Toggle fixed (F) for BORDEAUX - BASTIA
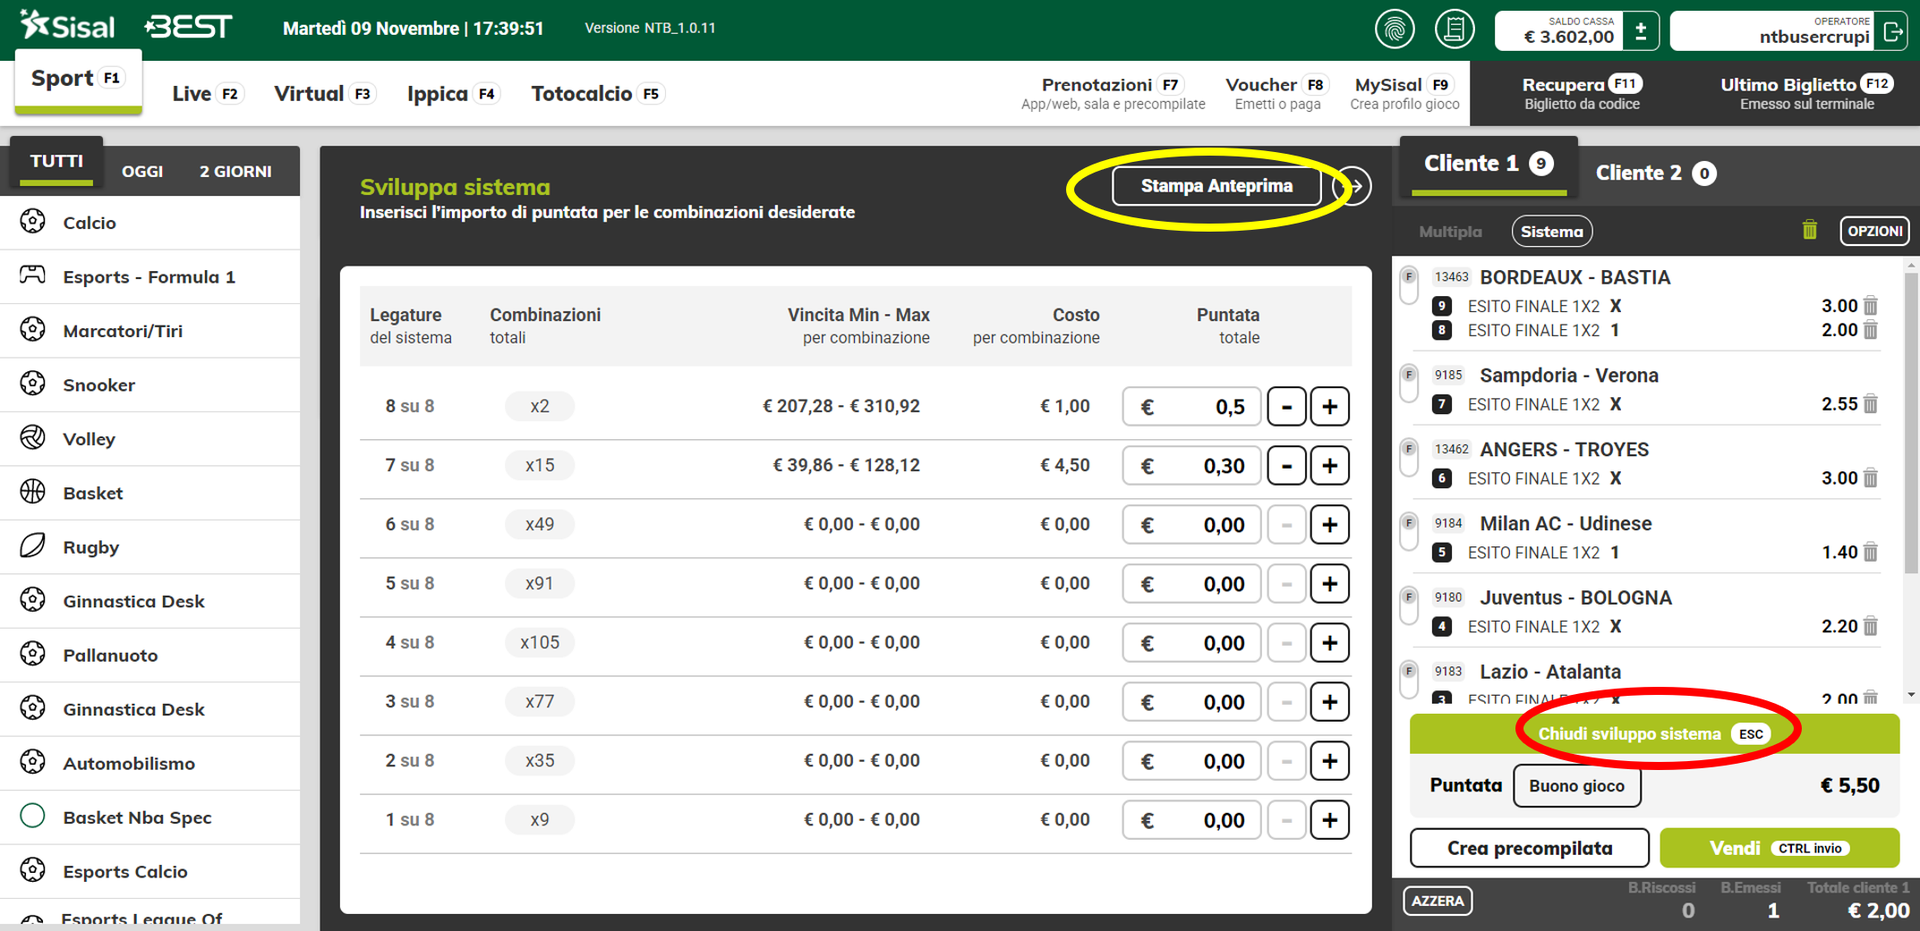The width and height of the screenshot is (1920, 931). 1409,285
